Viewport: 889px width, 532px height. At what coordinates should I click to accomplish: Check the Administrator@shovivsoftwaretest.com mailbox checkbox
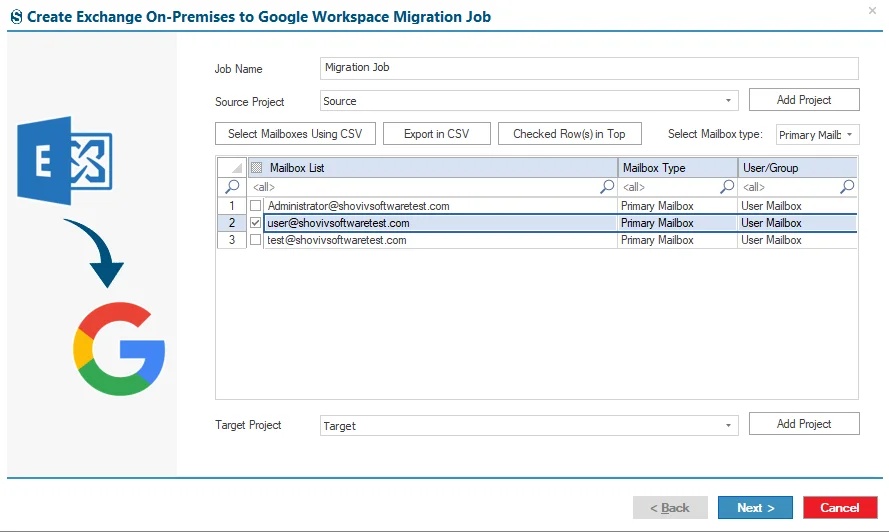[256, 205]
